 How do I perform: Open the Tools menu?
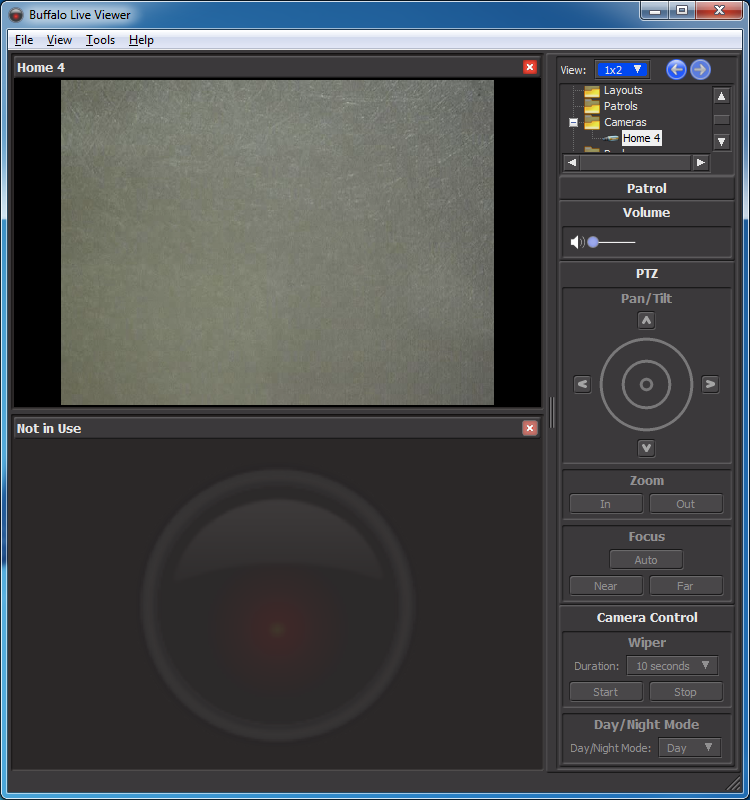pyautogui.click(x=100, y=40)
